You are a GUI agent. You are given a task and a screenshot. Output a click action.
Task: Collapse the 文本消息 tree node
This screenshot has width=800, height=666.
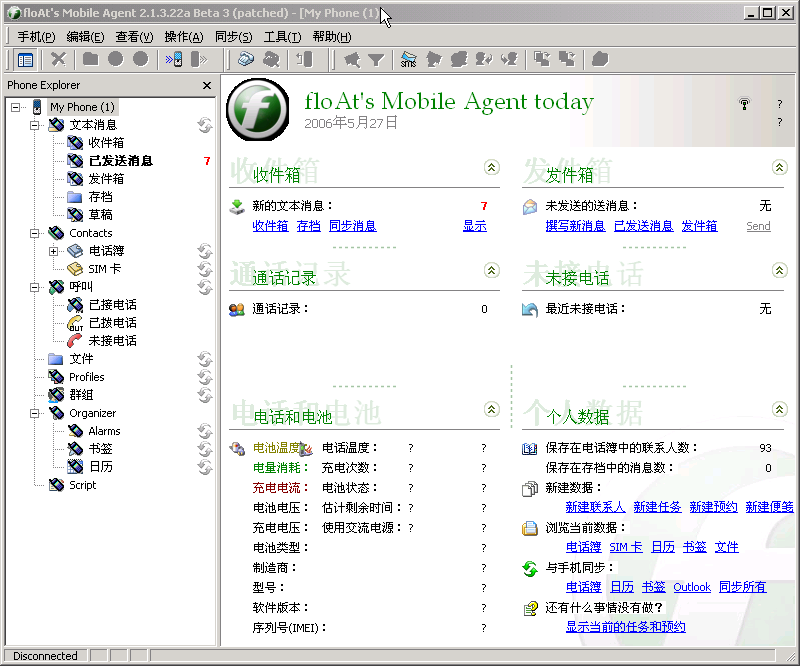point(34,125)
